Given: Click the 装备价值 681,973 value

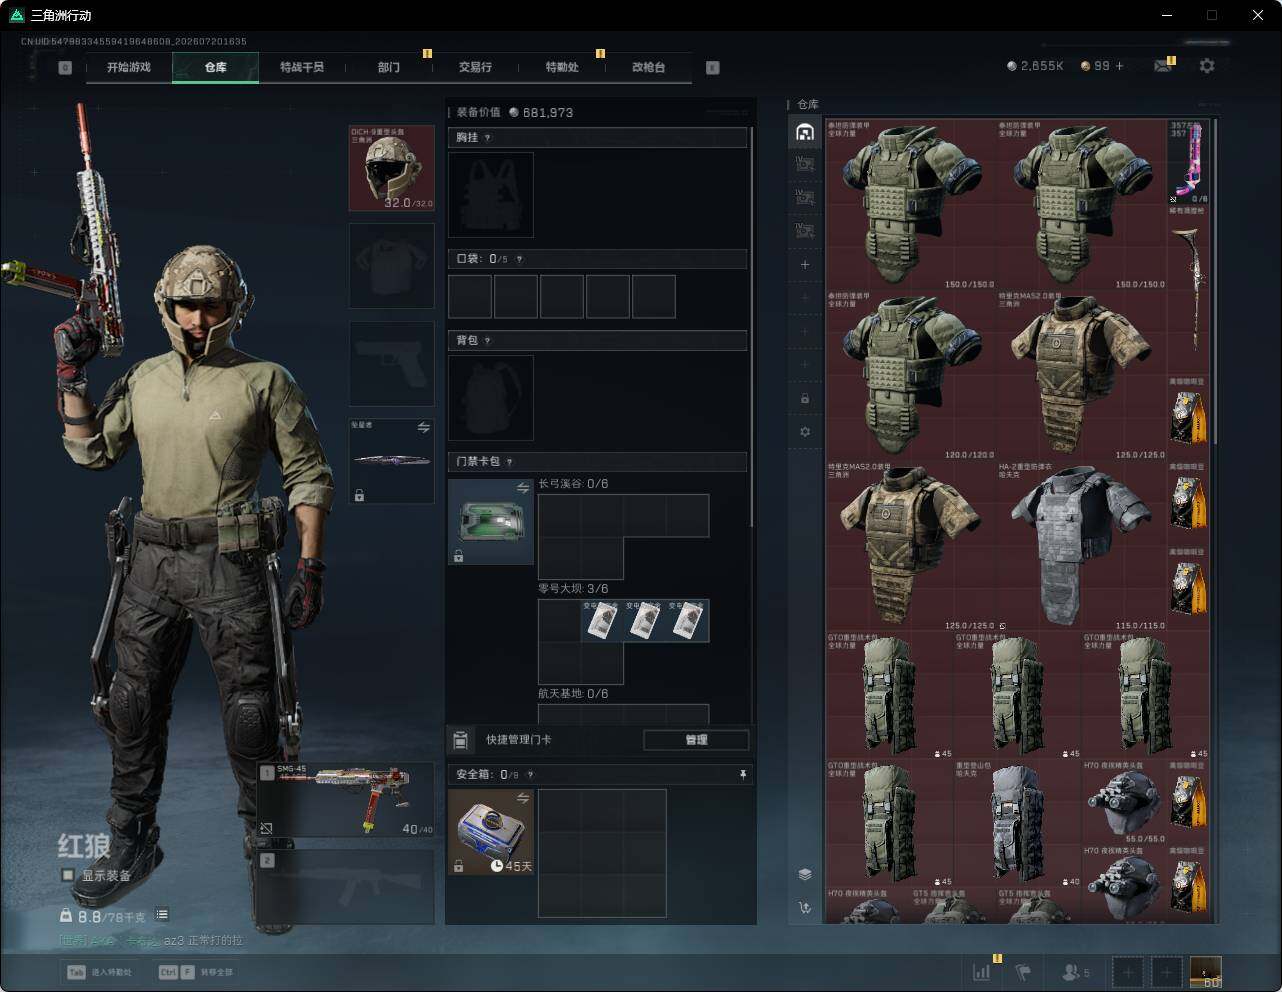Looking at the screenshot, I should tap(548, 113).
